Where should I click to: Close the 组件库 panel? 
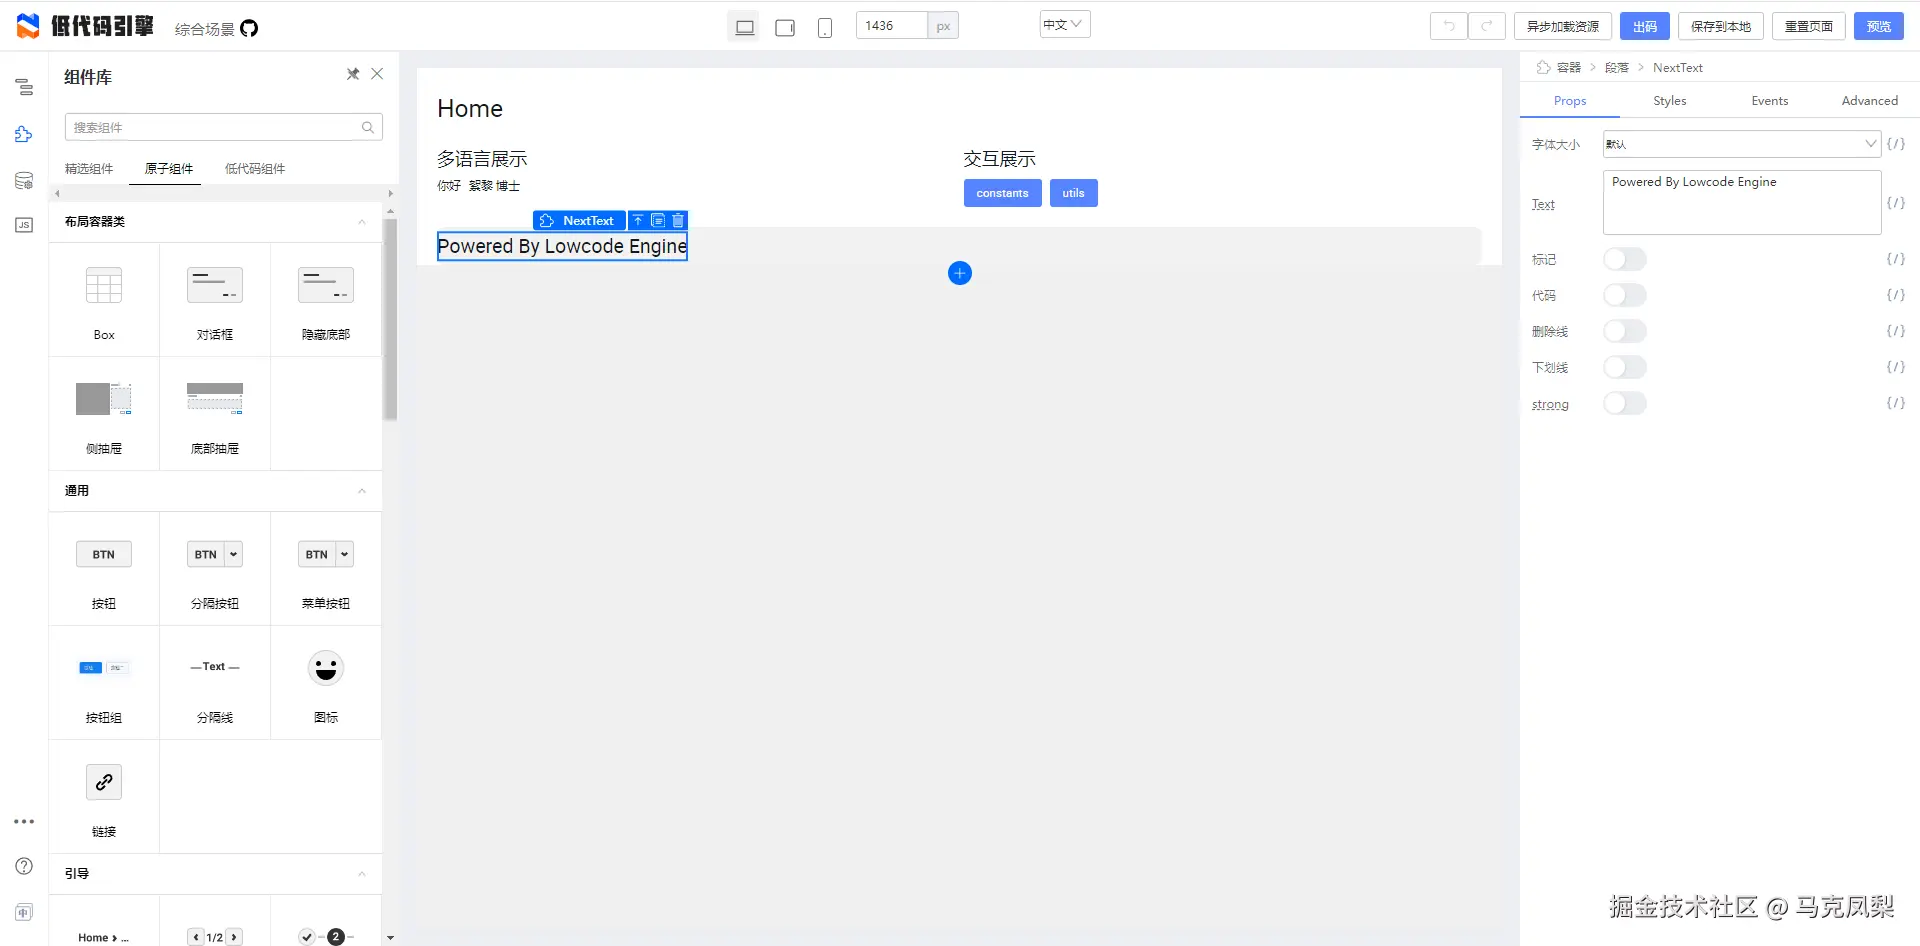click(377, 74)
